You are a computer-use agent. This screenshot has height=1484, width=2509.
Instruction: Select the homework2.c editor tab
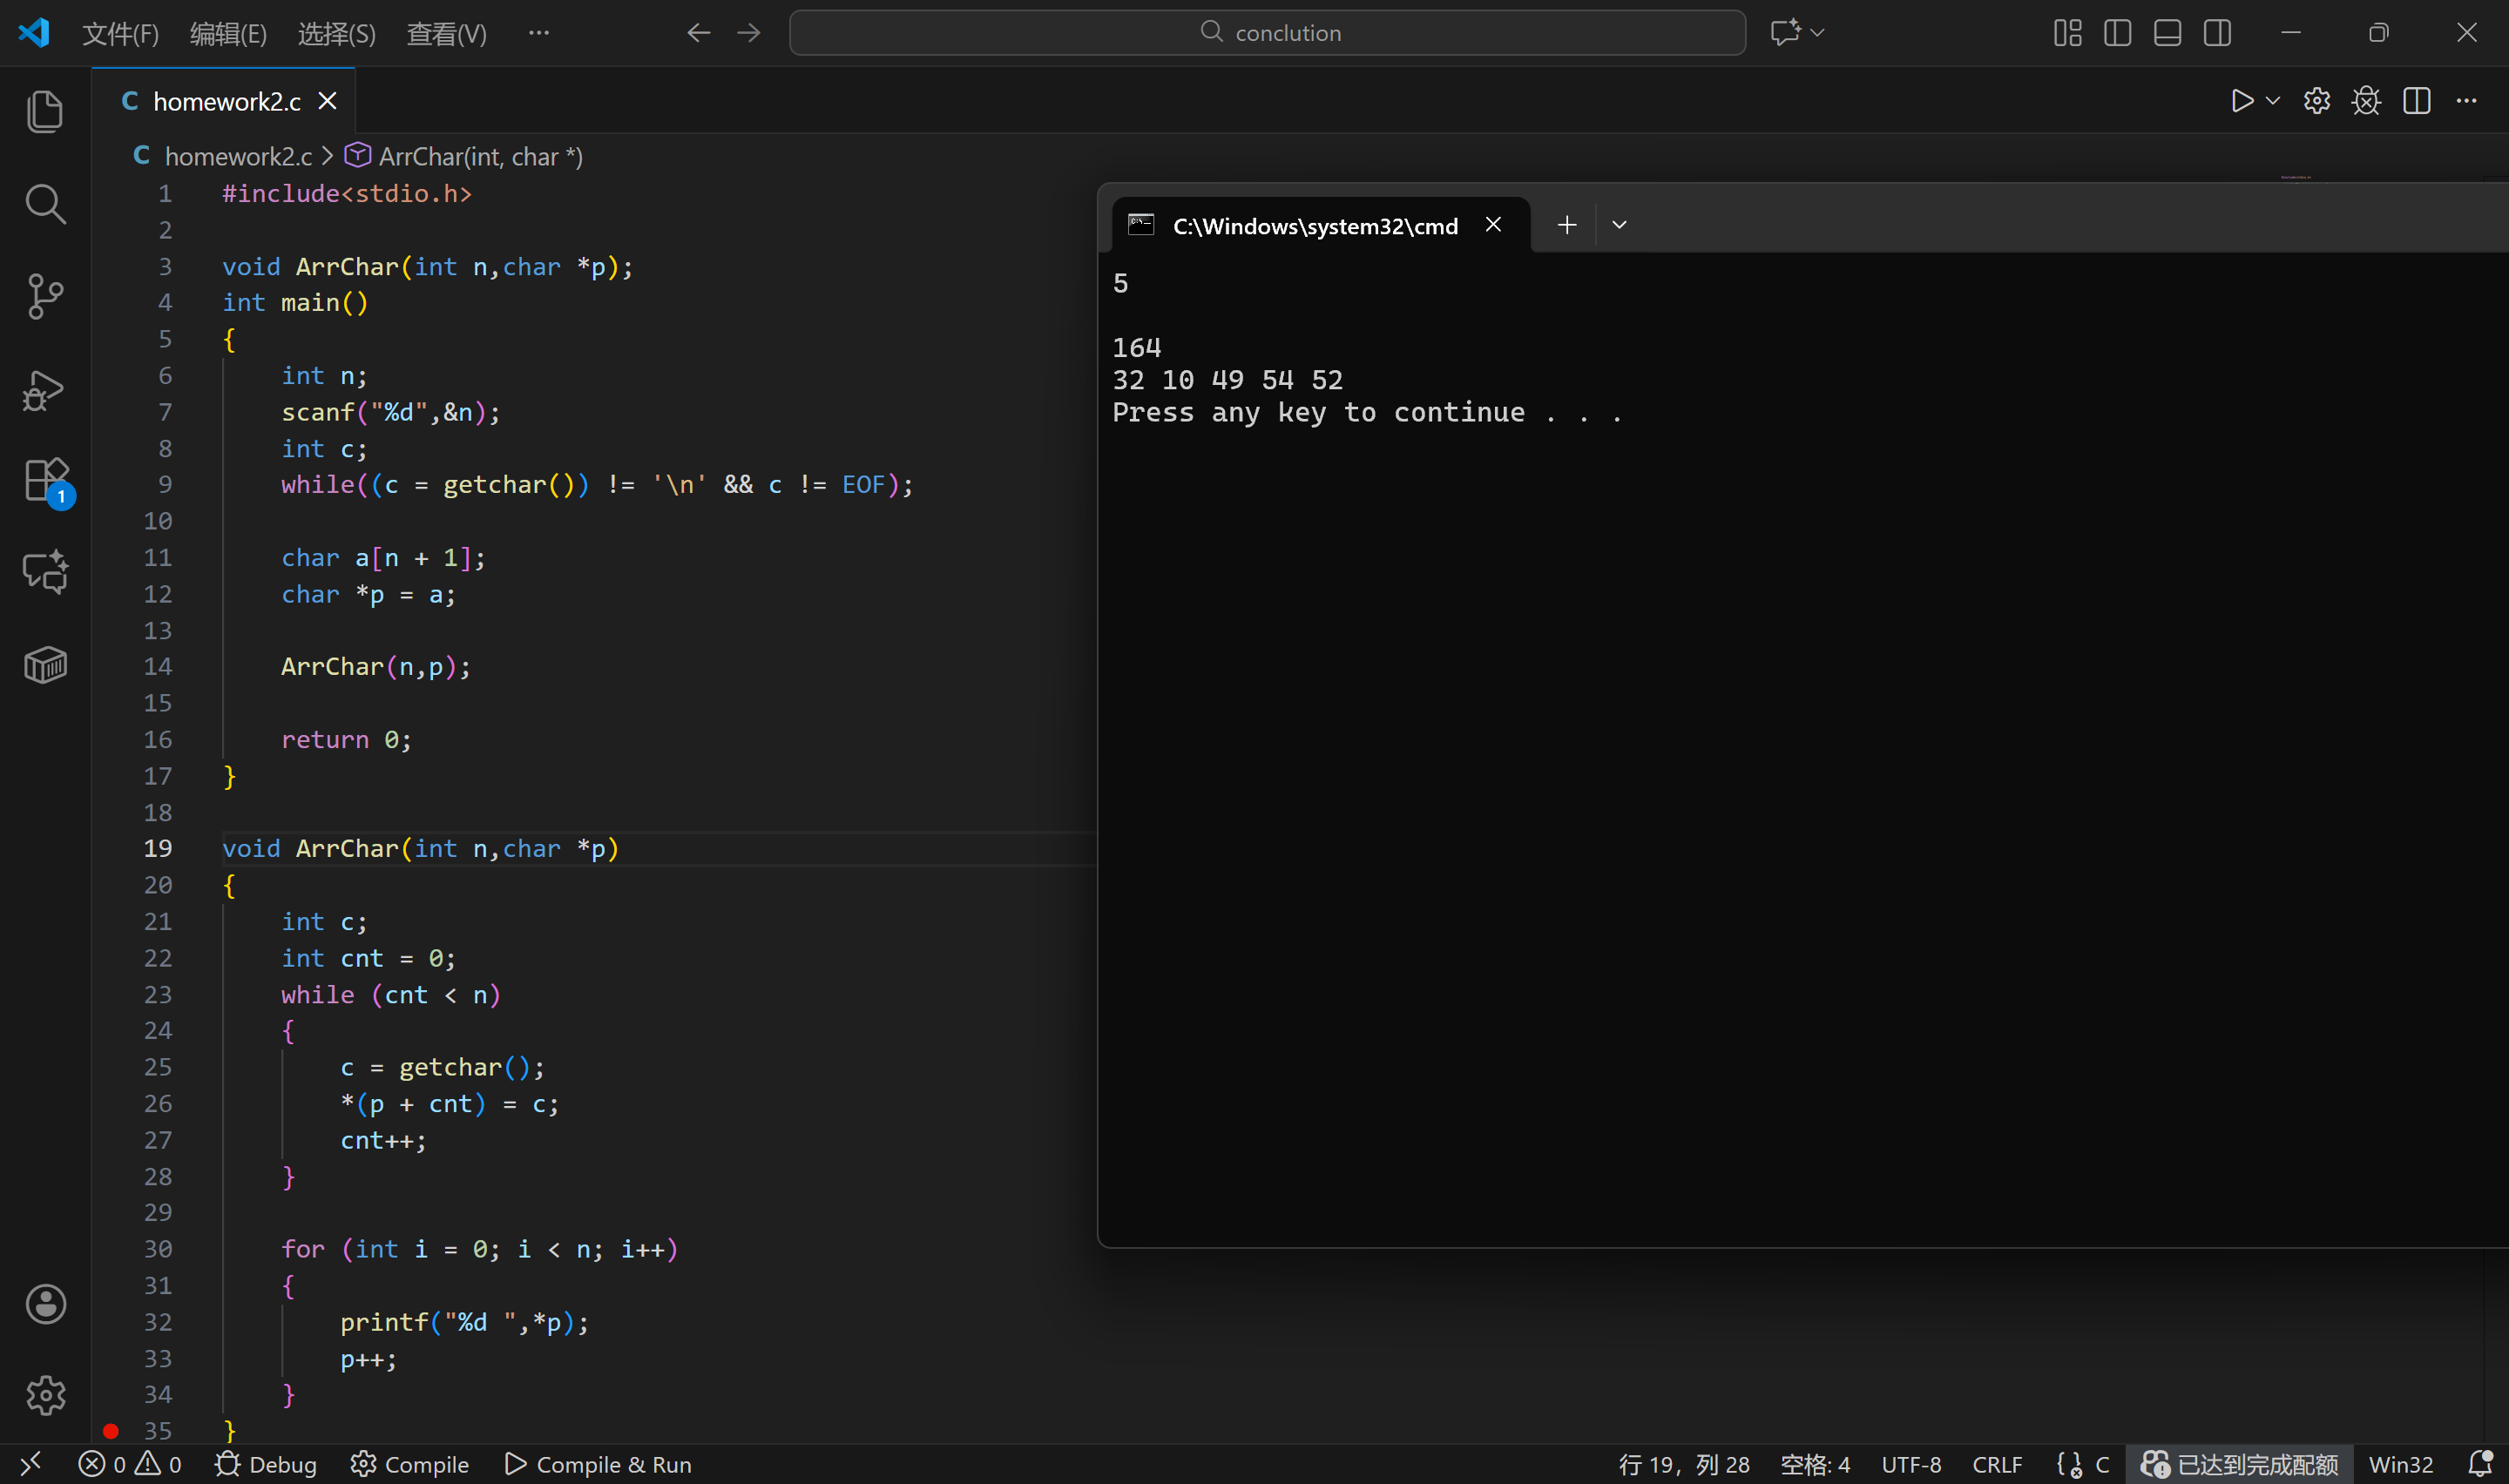(x=226, y=101)
